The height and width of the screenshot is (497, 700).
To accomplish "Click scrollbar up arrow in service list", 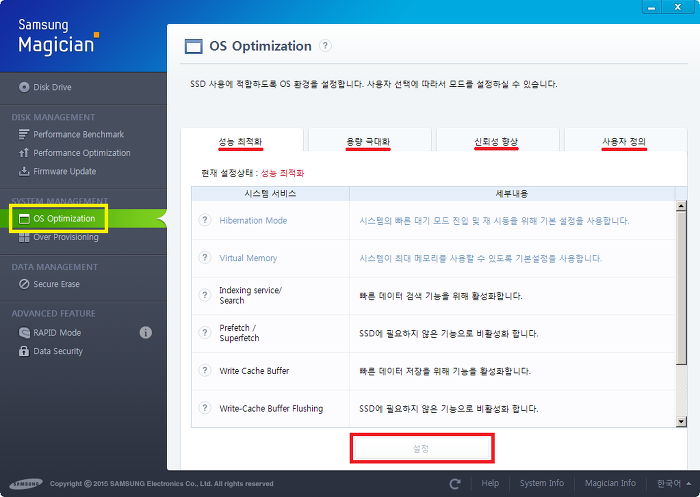I will (x=681, y=206).
